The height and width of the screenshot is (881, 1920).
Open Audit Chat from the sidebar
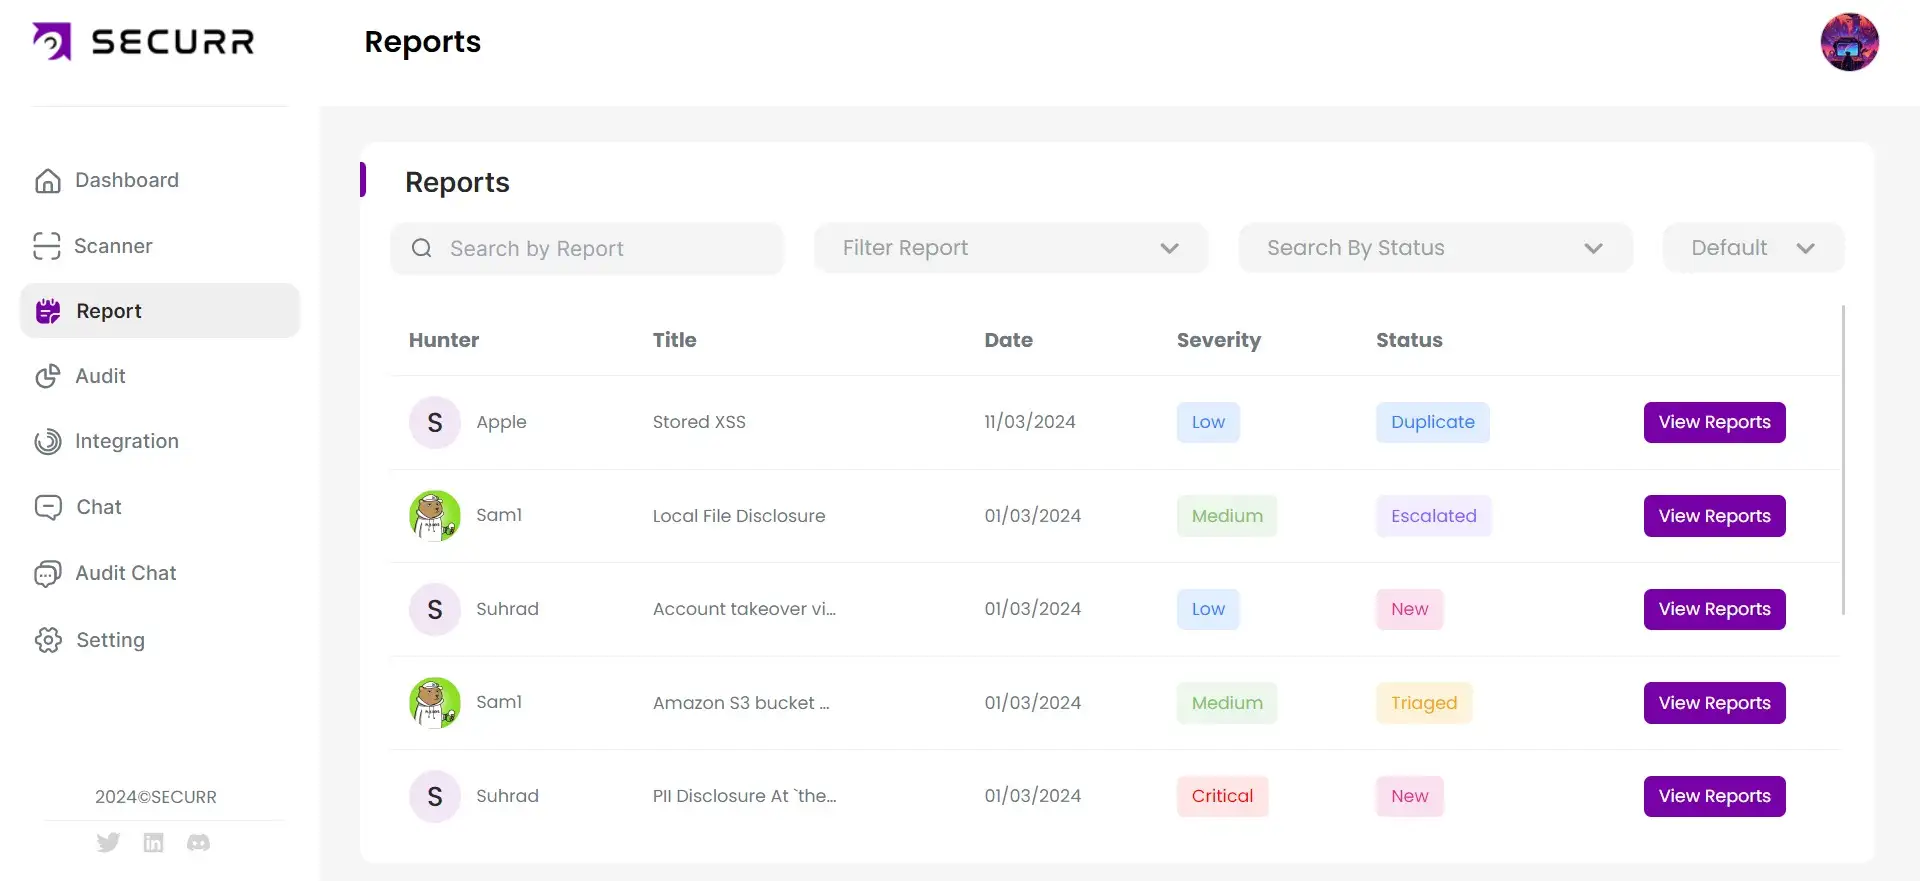(126, 573)
